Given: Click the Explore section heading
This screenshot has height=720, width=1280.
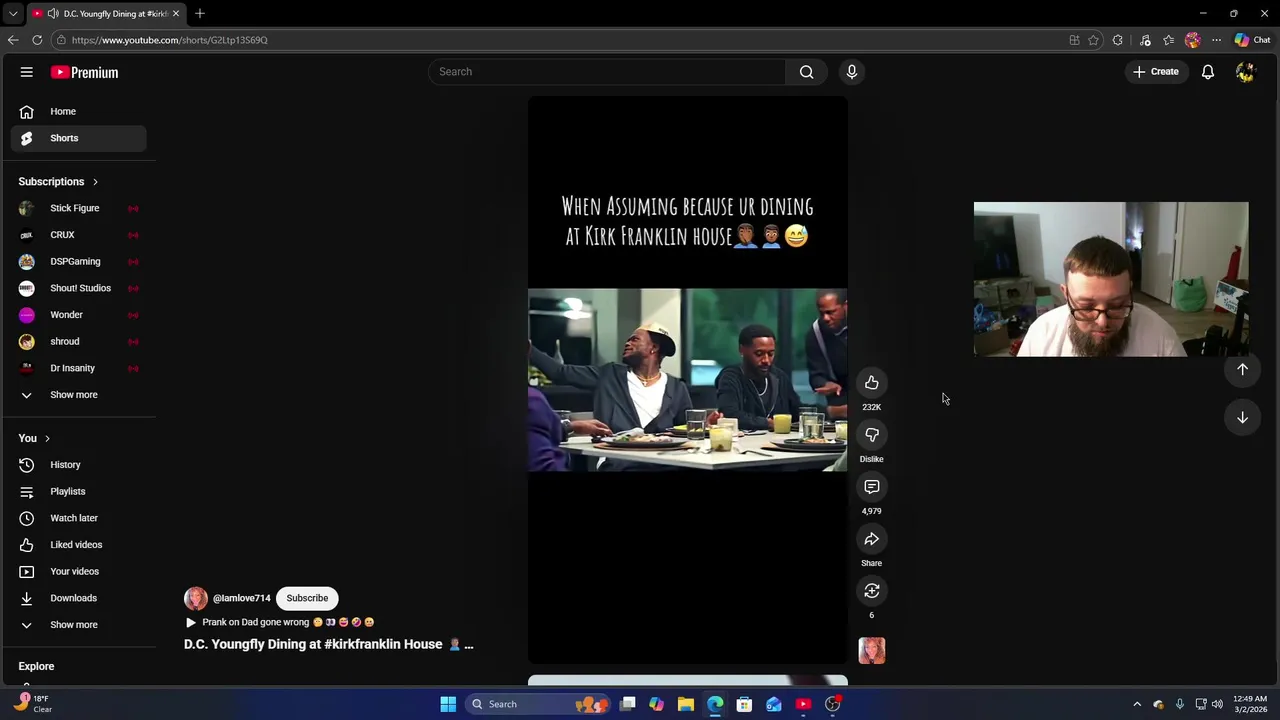Looking at the screenshot, I should (36, 666).
